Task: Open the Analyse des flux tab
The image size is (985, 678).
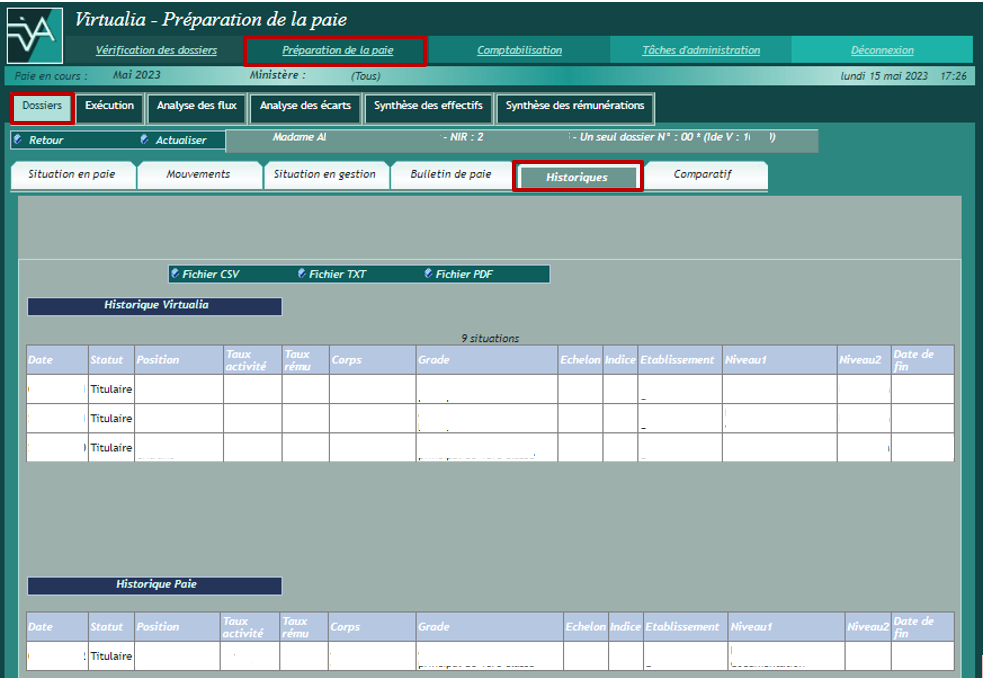Action: (196, 106)
